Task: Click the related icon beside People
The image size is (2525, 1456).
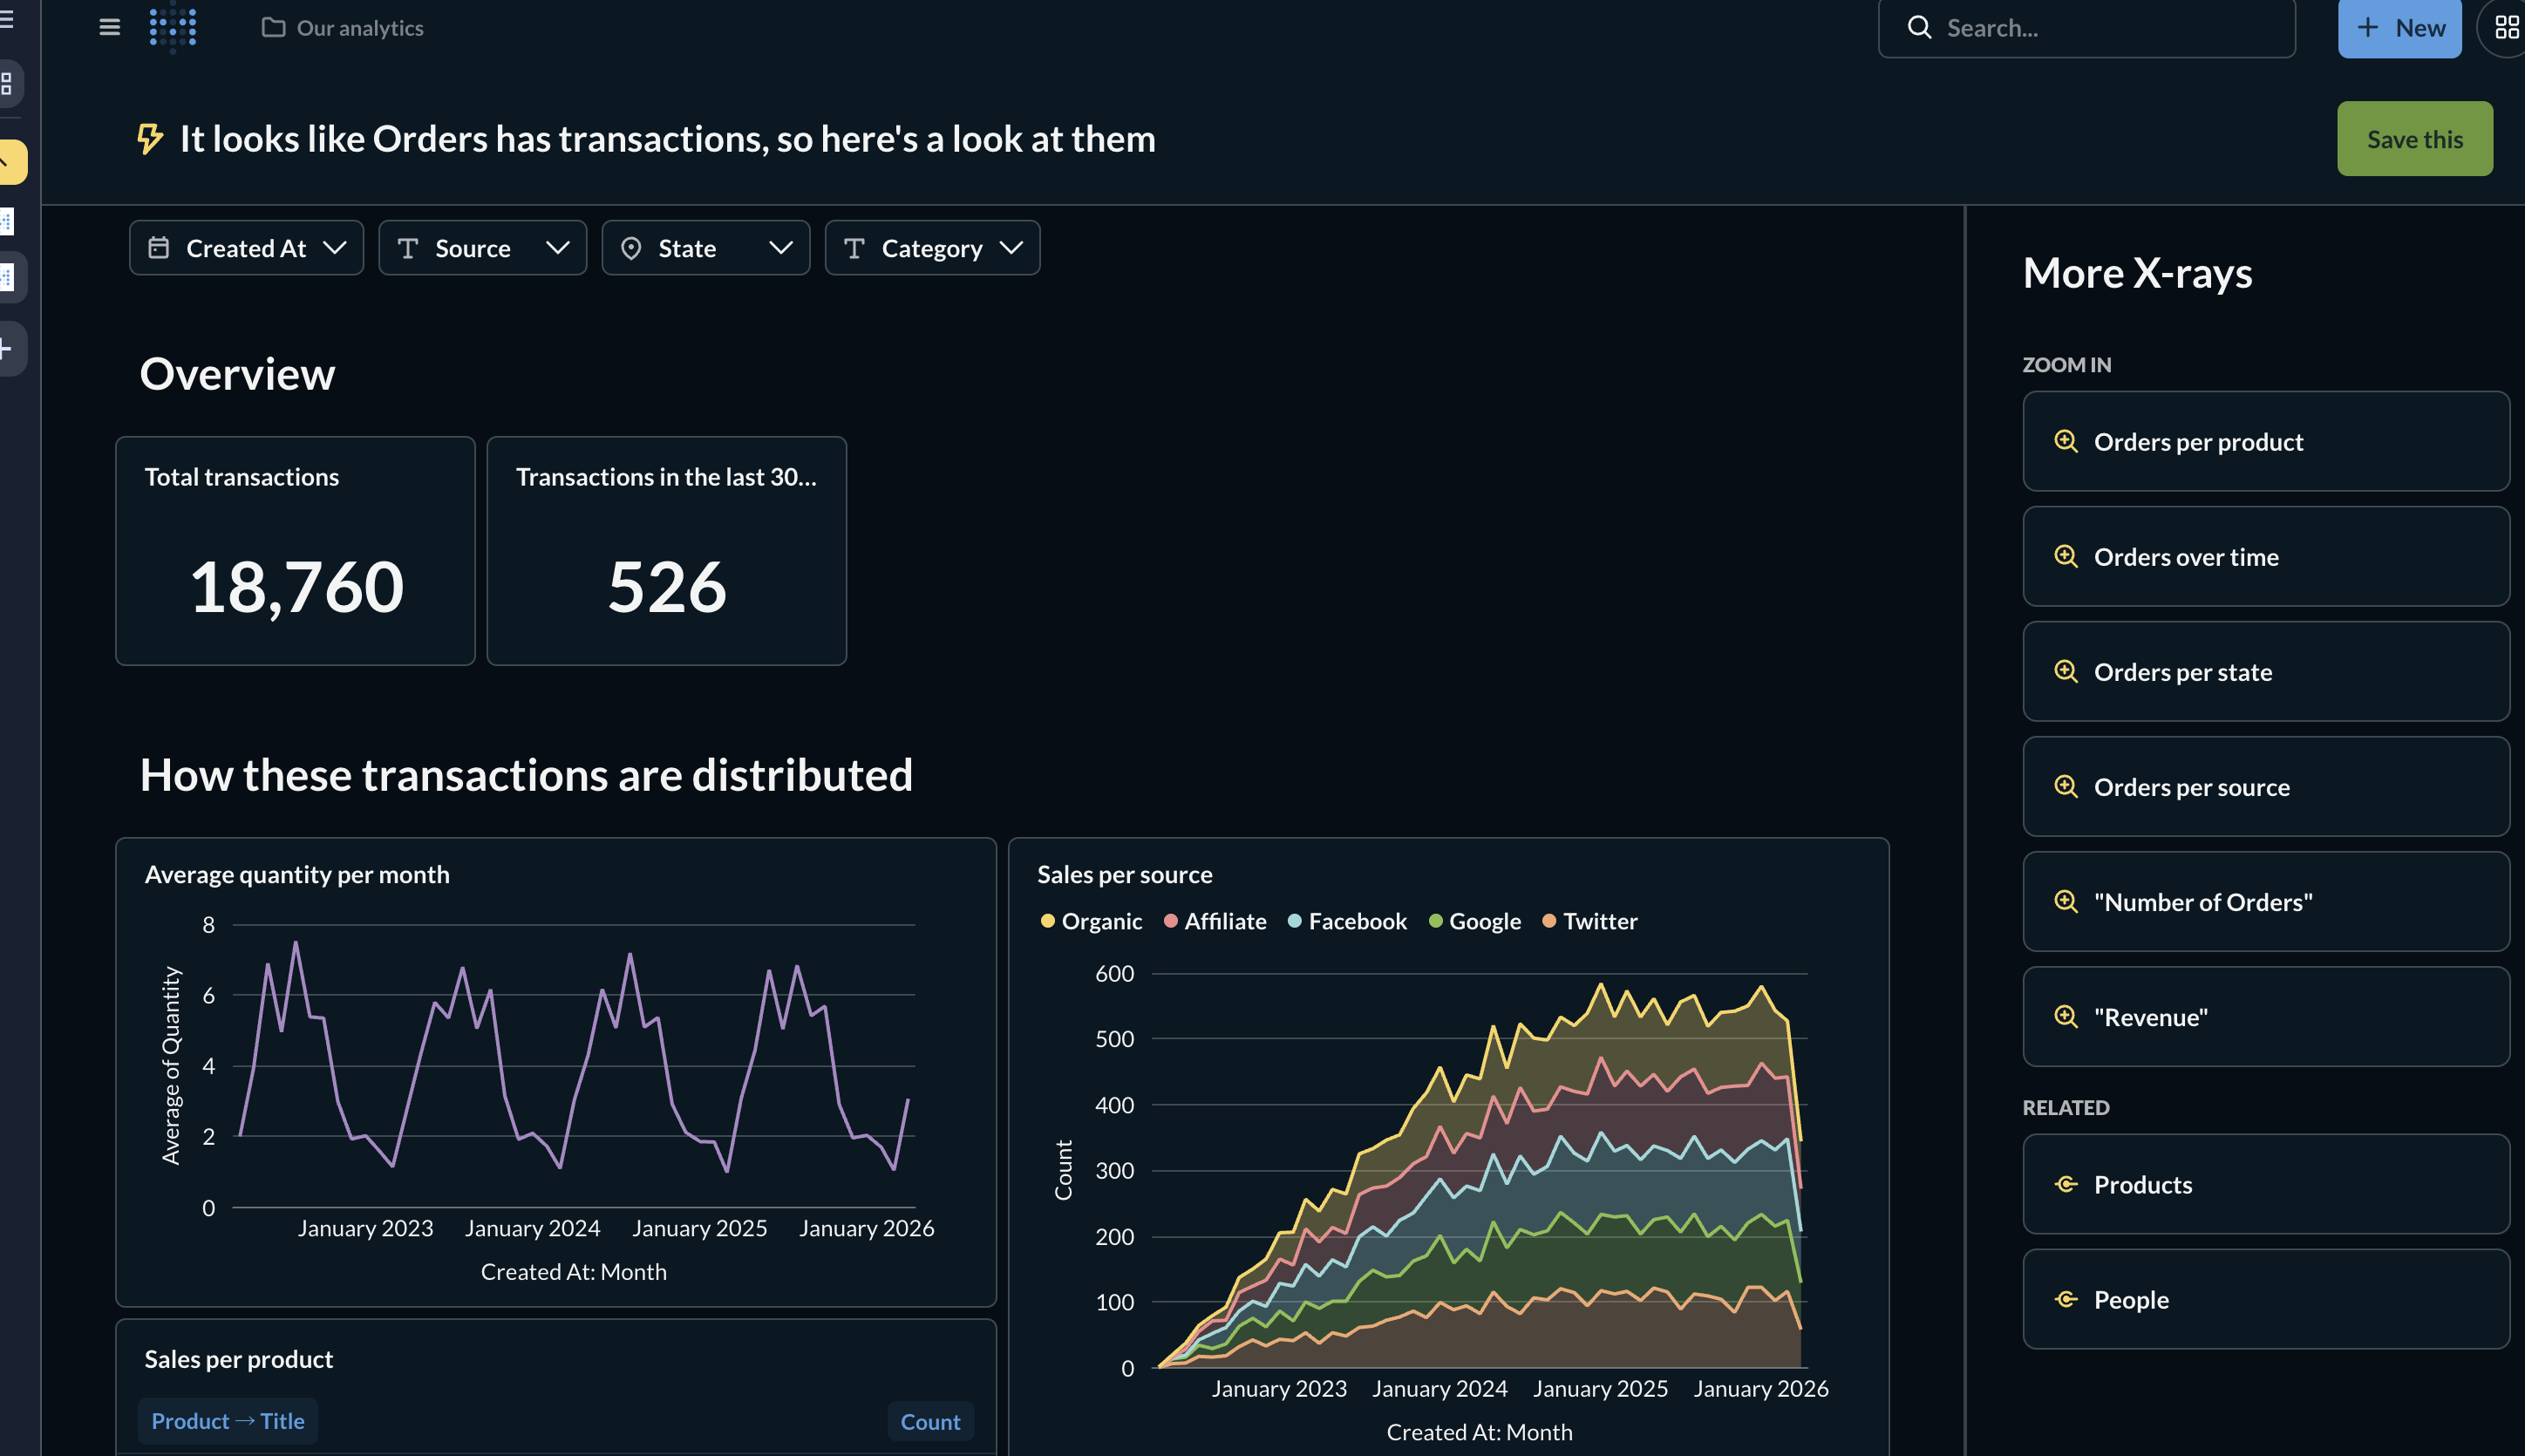Action: (x=2066, y=1299)
